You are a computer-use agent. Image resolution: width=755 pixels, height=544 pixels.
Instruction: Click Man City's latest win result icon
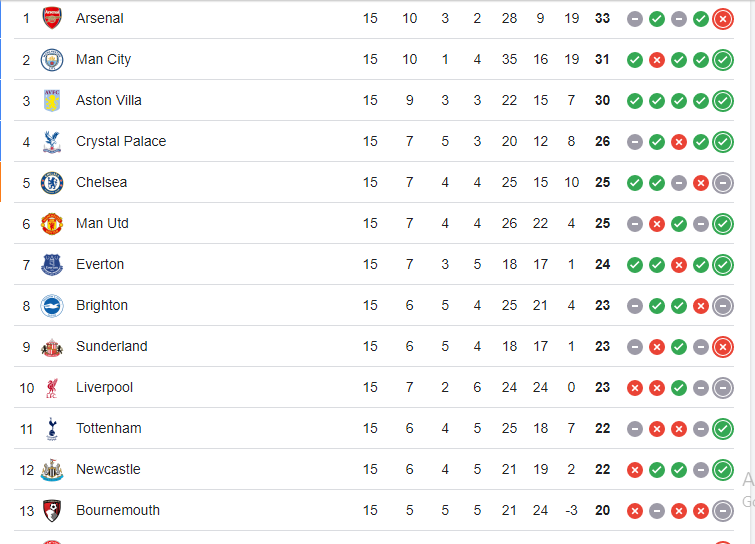click(723, 59)
